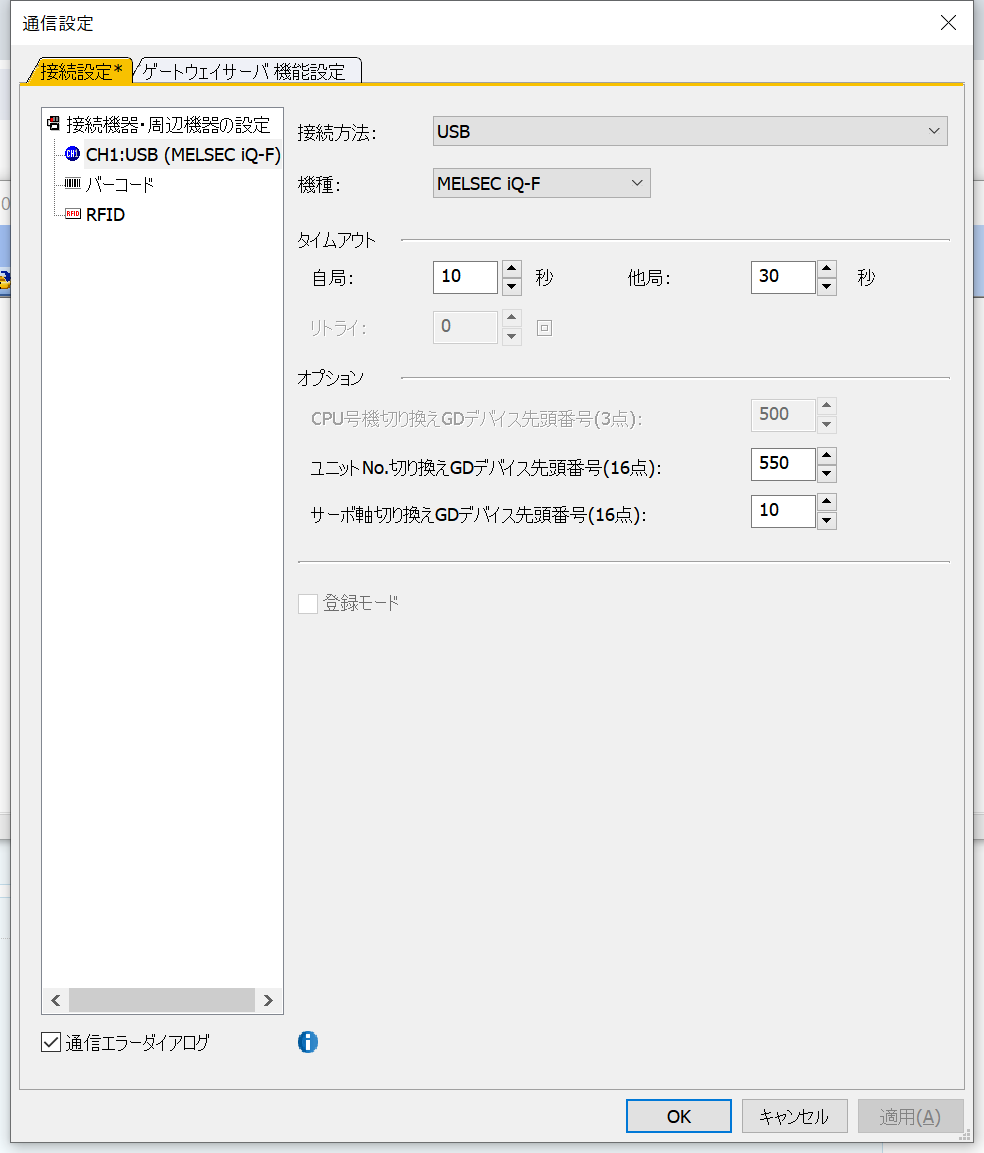Switch to ゲートウェイサーバ 機能設定 tab
This screenshot has height=1153, width=984.
(245, 72)
